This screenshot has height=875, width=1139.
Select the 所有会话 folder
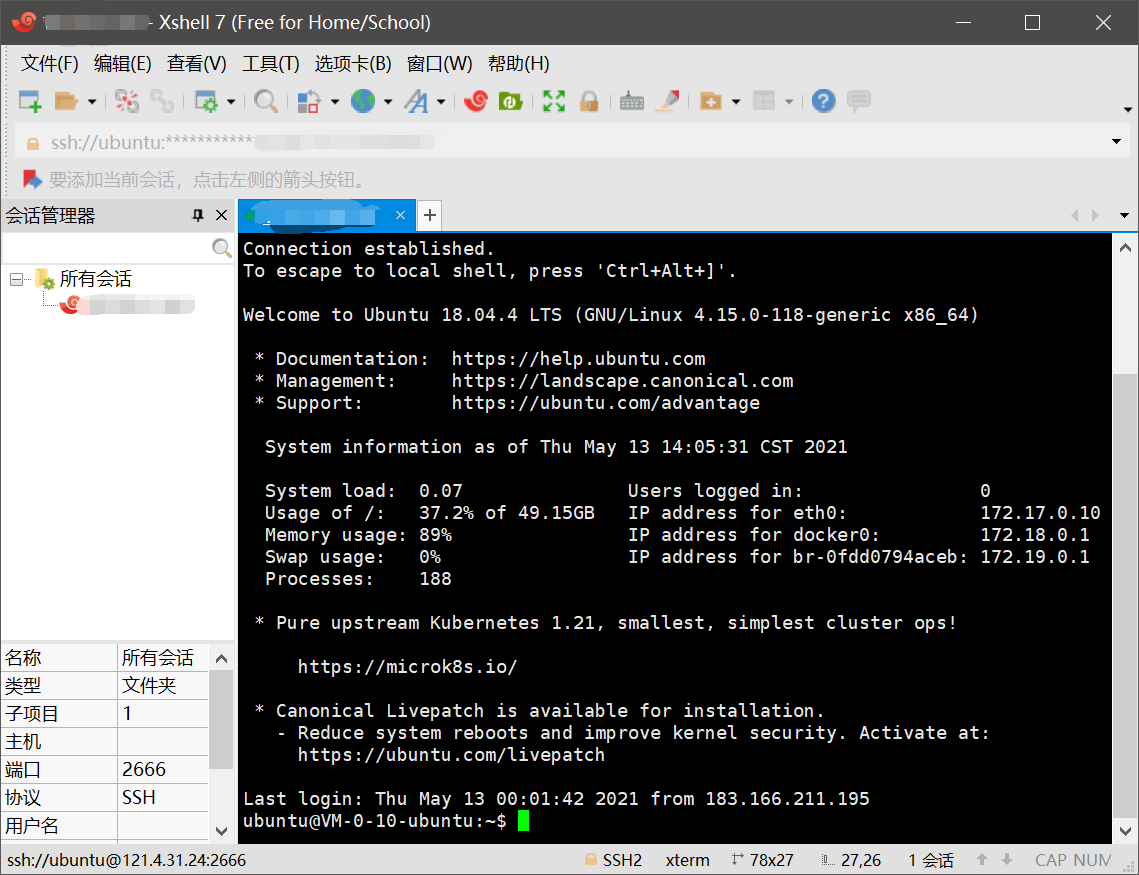point(96,279)
